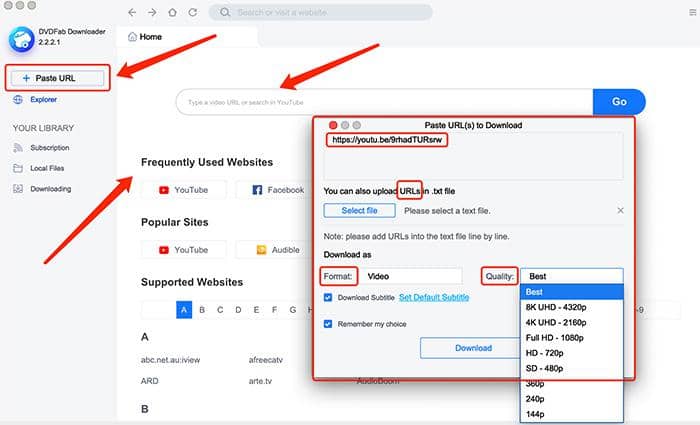Click the pasted youtu.be URL text
Screen dimensions: 700x425
pos(387,140)
